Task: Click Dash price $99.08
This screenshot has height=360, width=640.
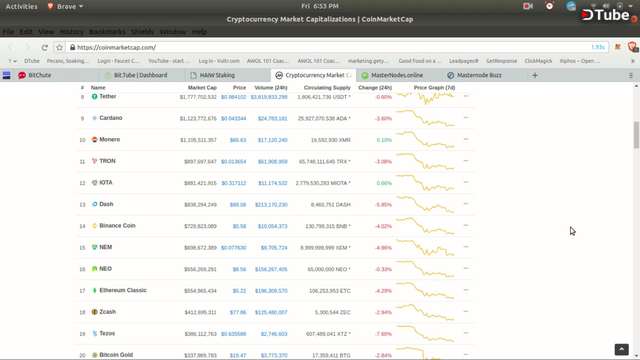Action: click(238, 204)
